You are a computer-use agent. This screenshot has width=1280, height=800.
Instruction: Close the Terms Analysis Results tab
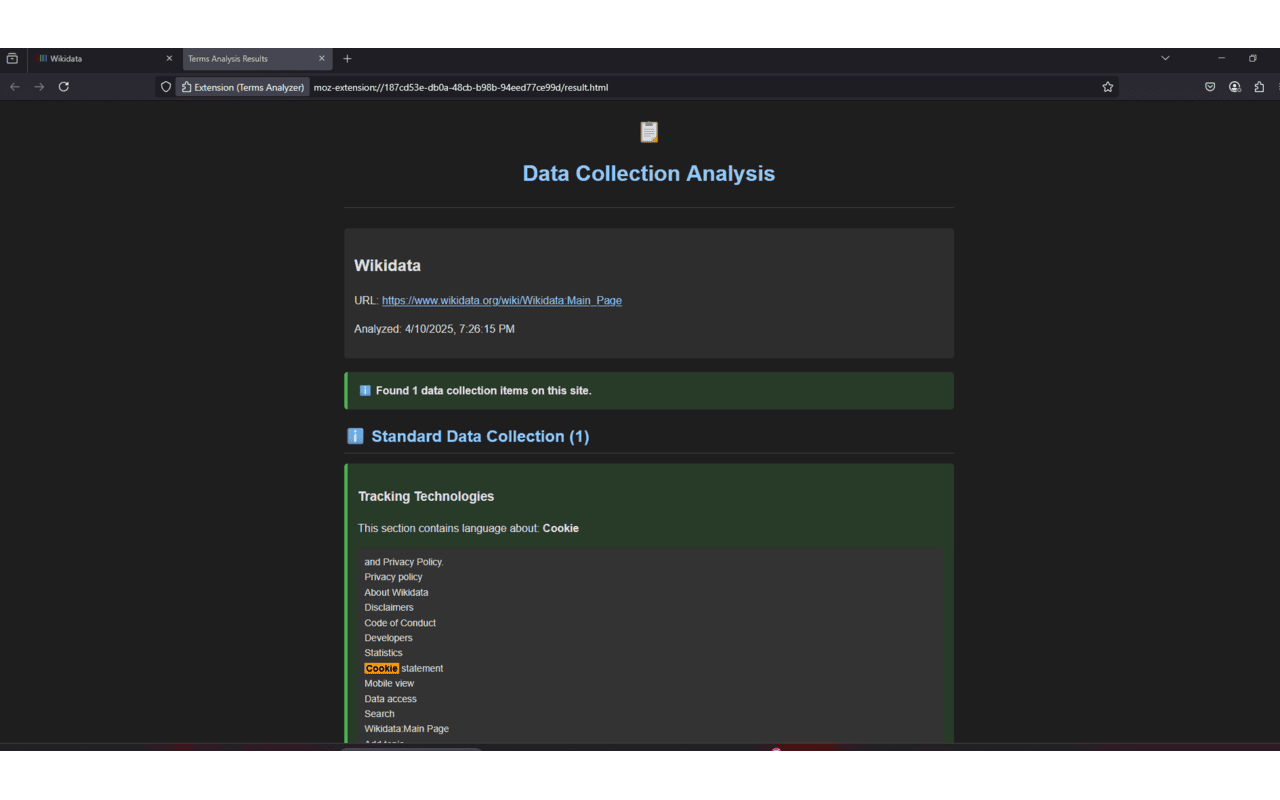coord(322,59)
